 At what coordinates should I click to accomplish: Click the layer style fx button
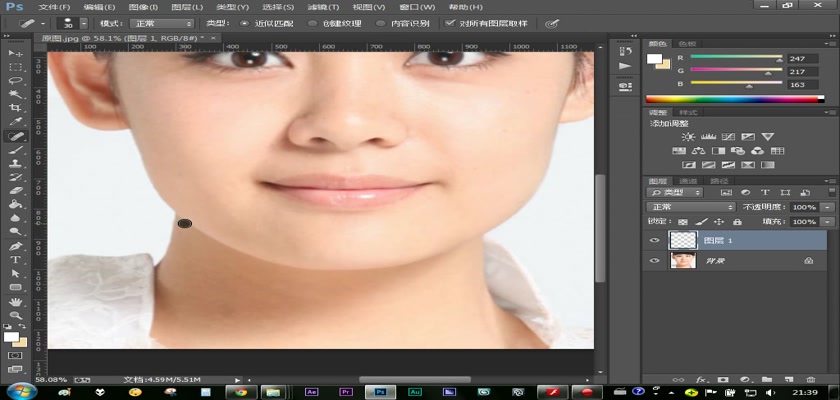[700, 380]
